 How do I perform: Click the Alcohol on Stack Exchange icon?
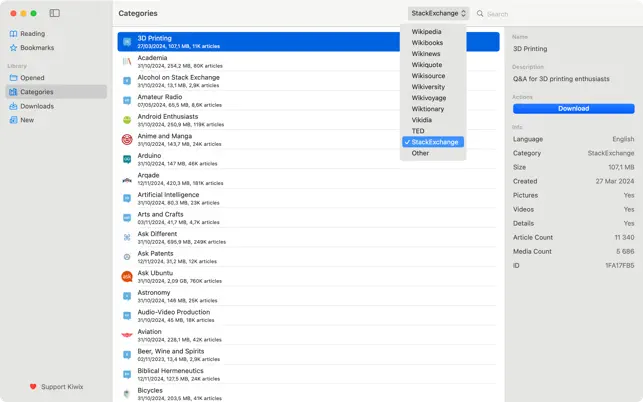click(x=127, y=81)
